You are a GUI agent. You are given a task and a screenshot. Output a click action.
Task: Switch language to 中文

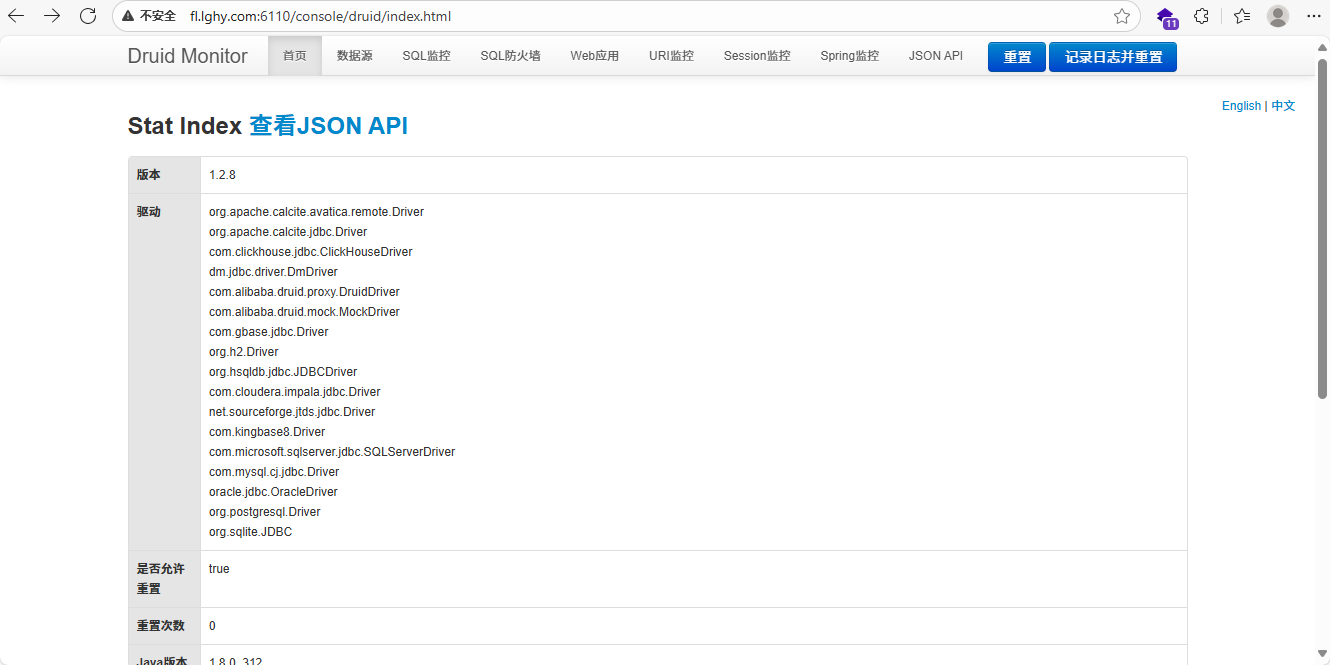[1283, 106]
